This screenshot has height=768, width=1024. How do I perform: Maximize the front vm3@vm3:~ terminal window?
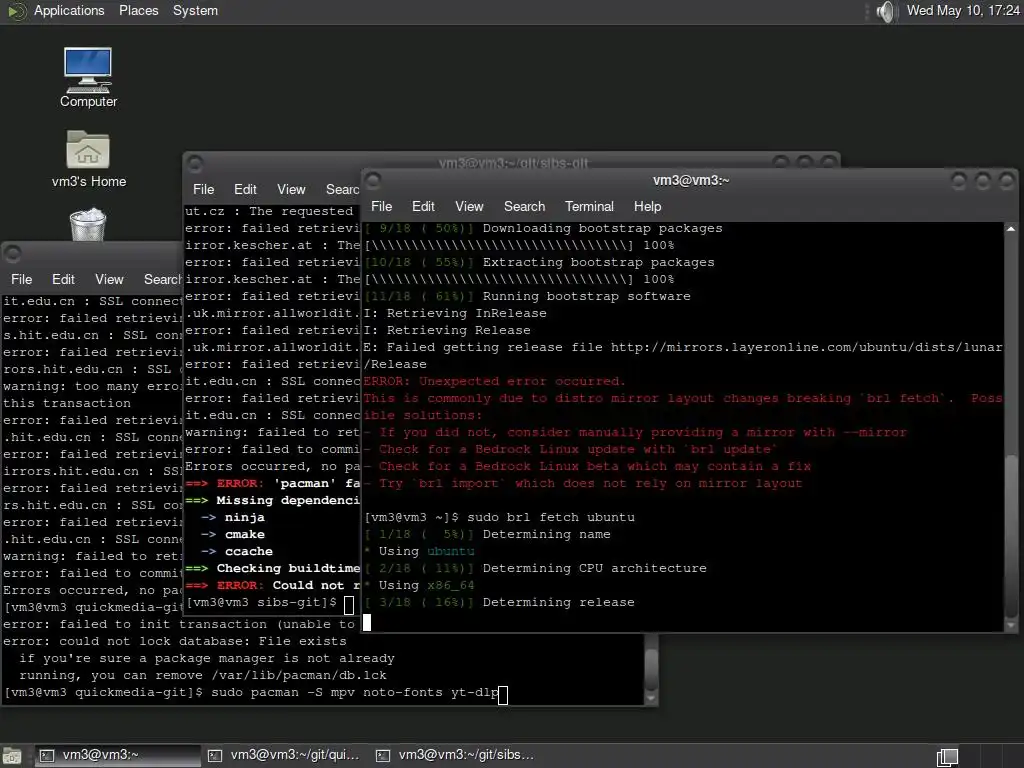[x=983, y=181]
